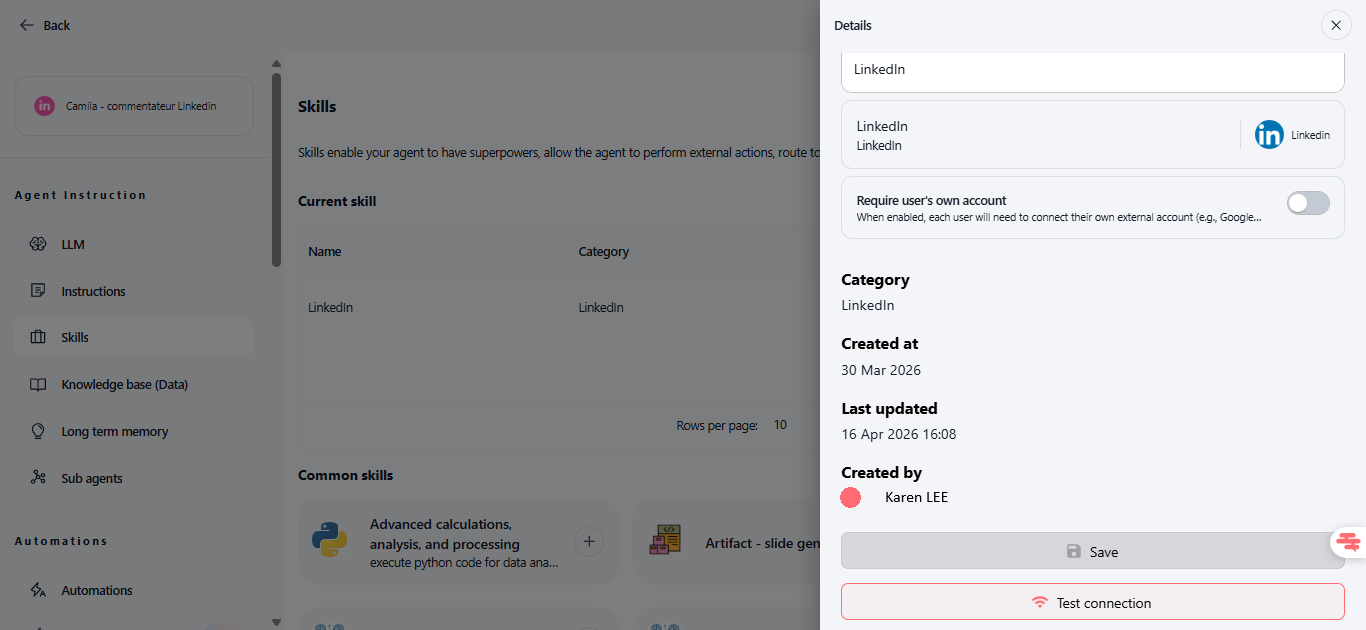Viewport: 1366px width, 630px height.
Task: Click the Back arrow icon
Action: tap(27, 25)
